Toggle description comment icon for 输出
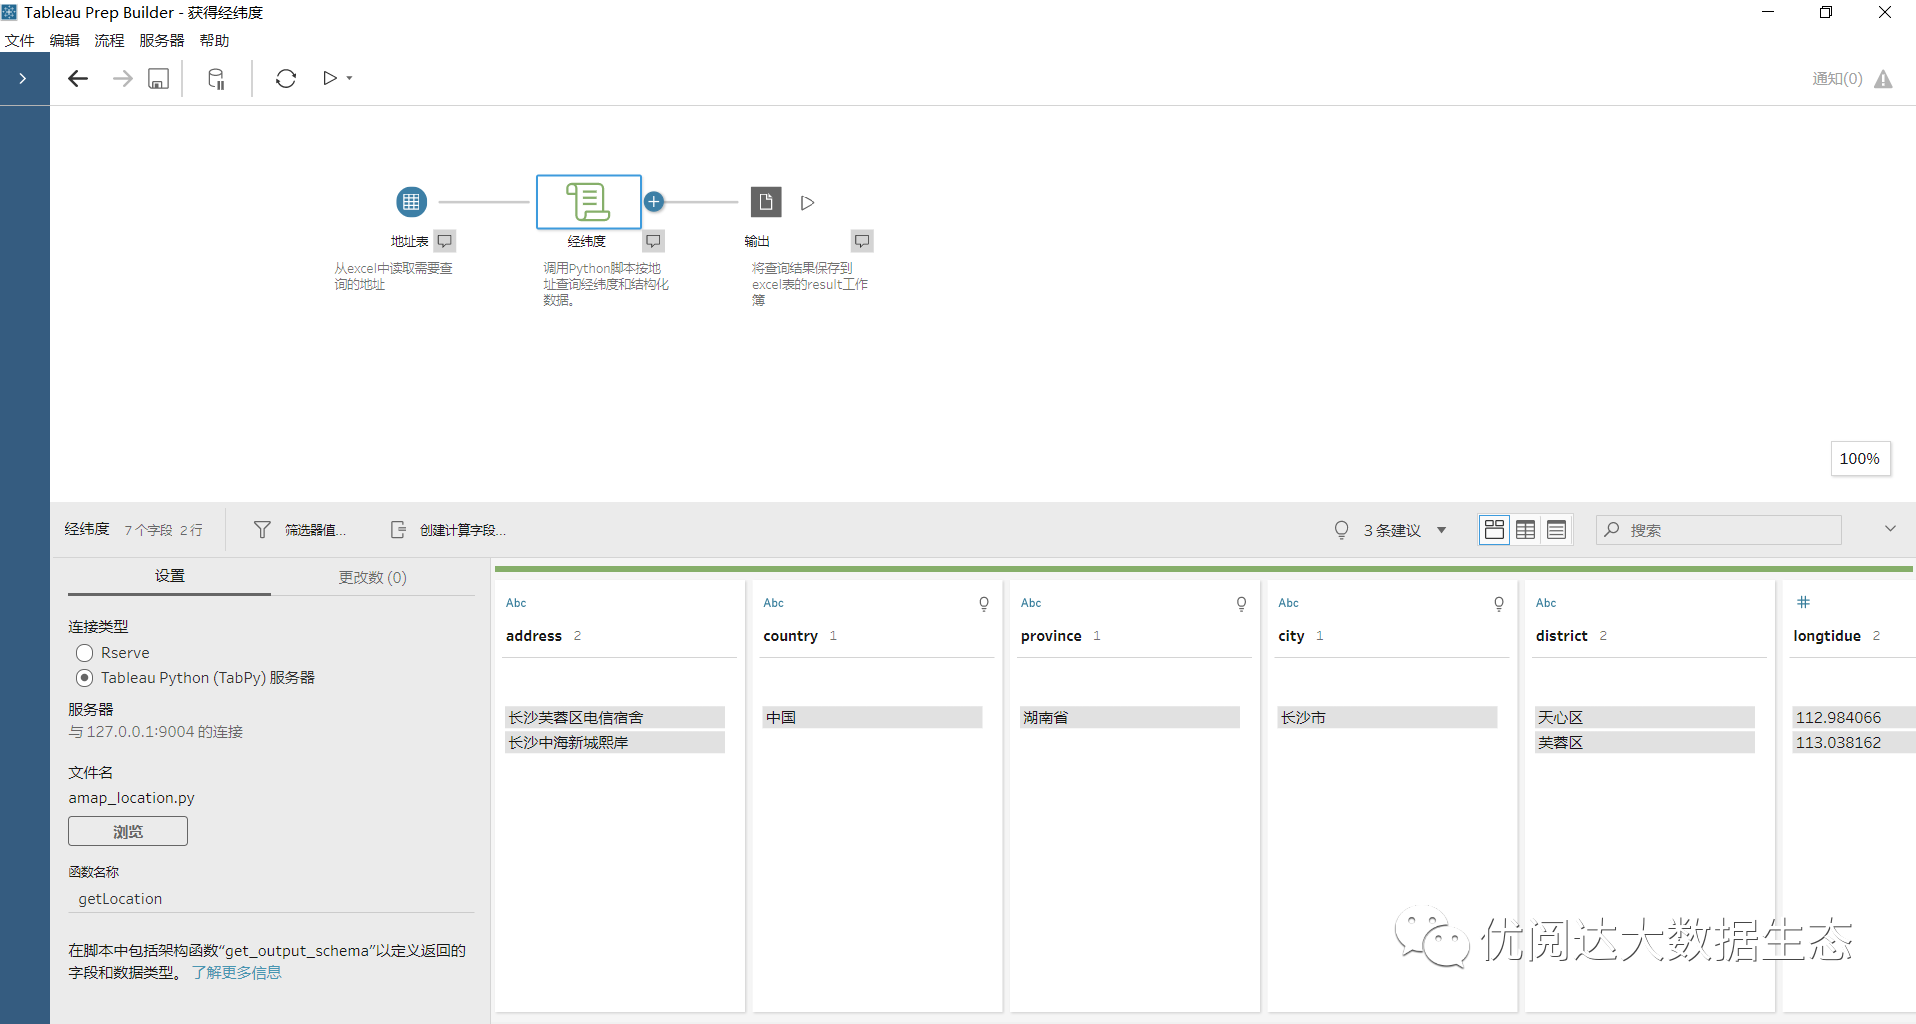Viewport: 1916px width, 1024px height. click(862, 241)
